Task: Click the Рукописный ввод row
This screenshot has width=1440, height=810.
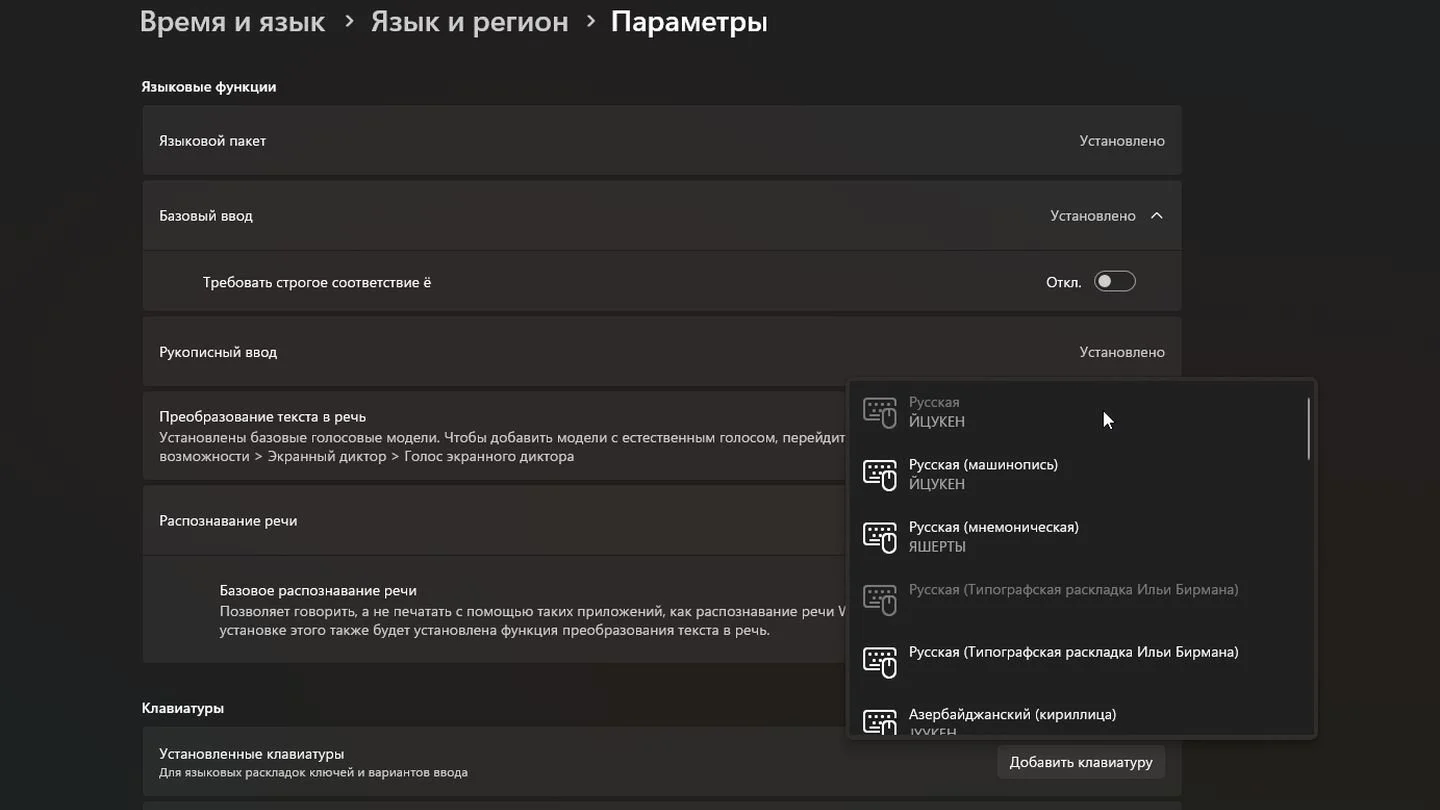Action: [662, 352]
